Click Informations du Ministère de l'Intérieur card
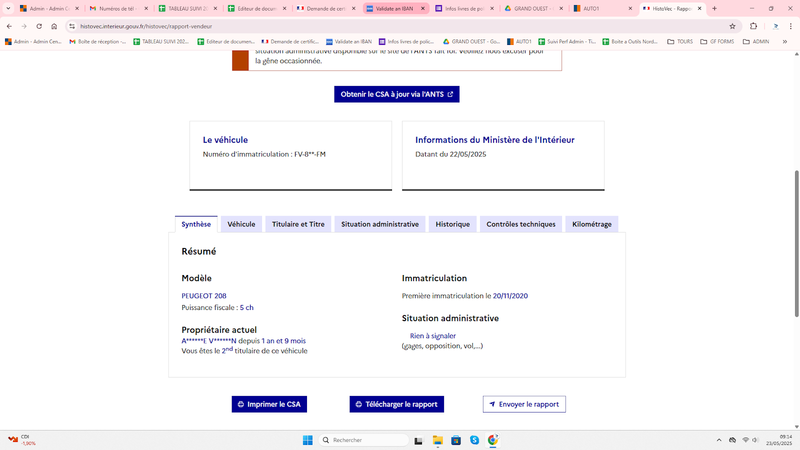This screenshot has width=800, height=450. coord(503,156)
